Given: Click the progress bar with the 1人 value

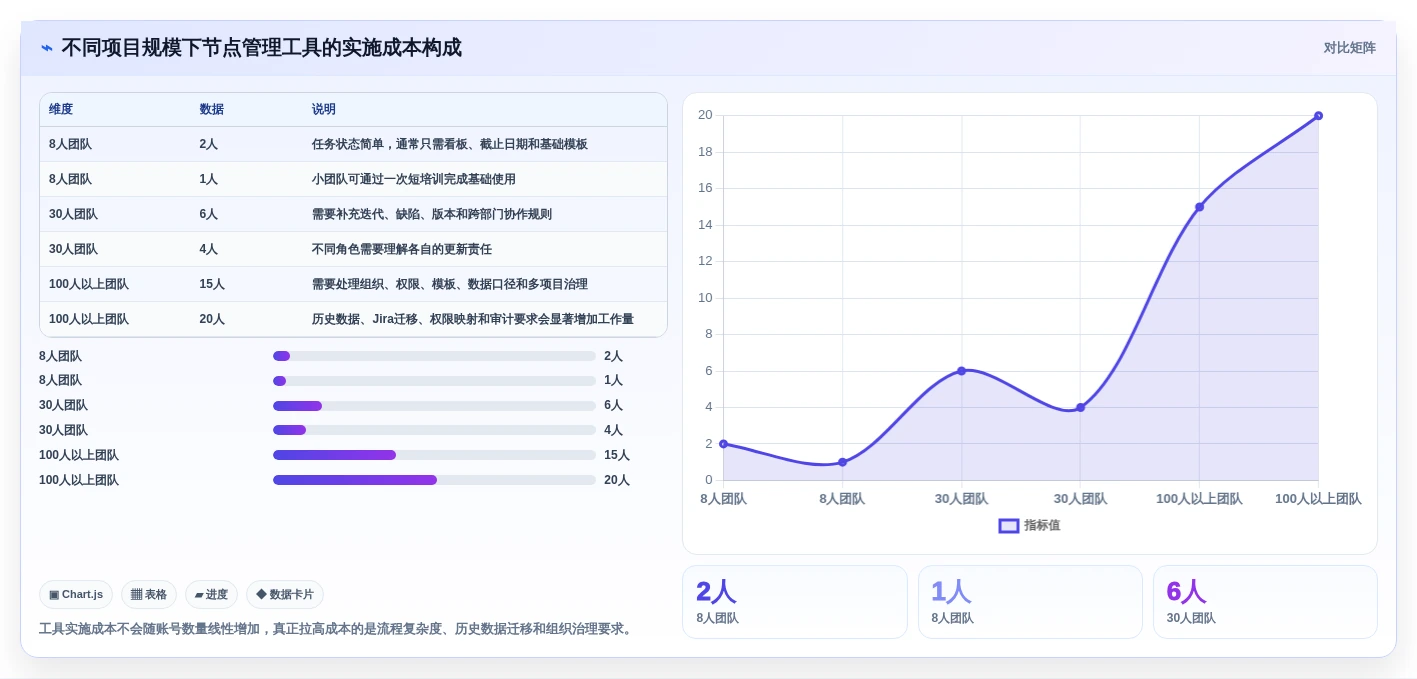Looking at the screenshot, I should [434, 381].
